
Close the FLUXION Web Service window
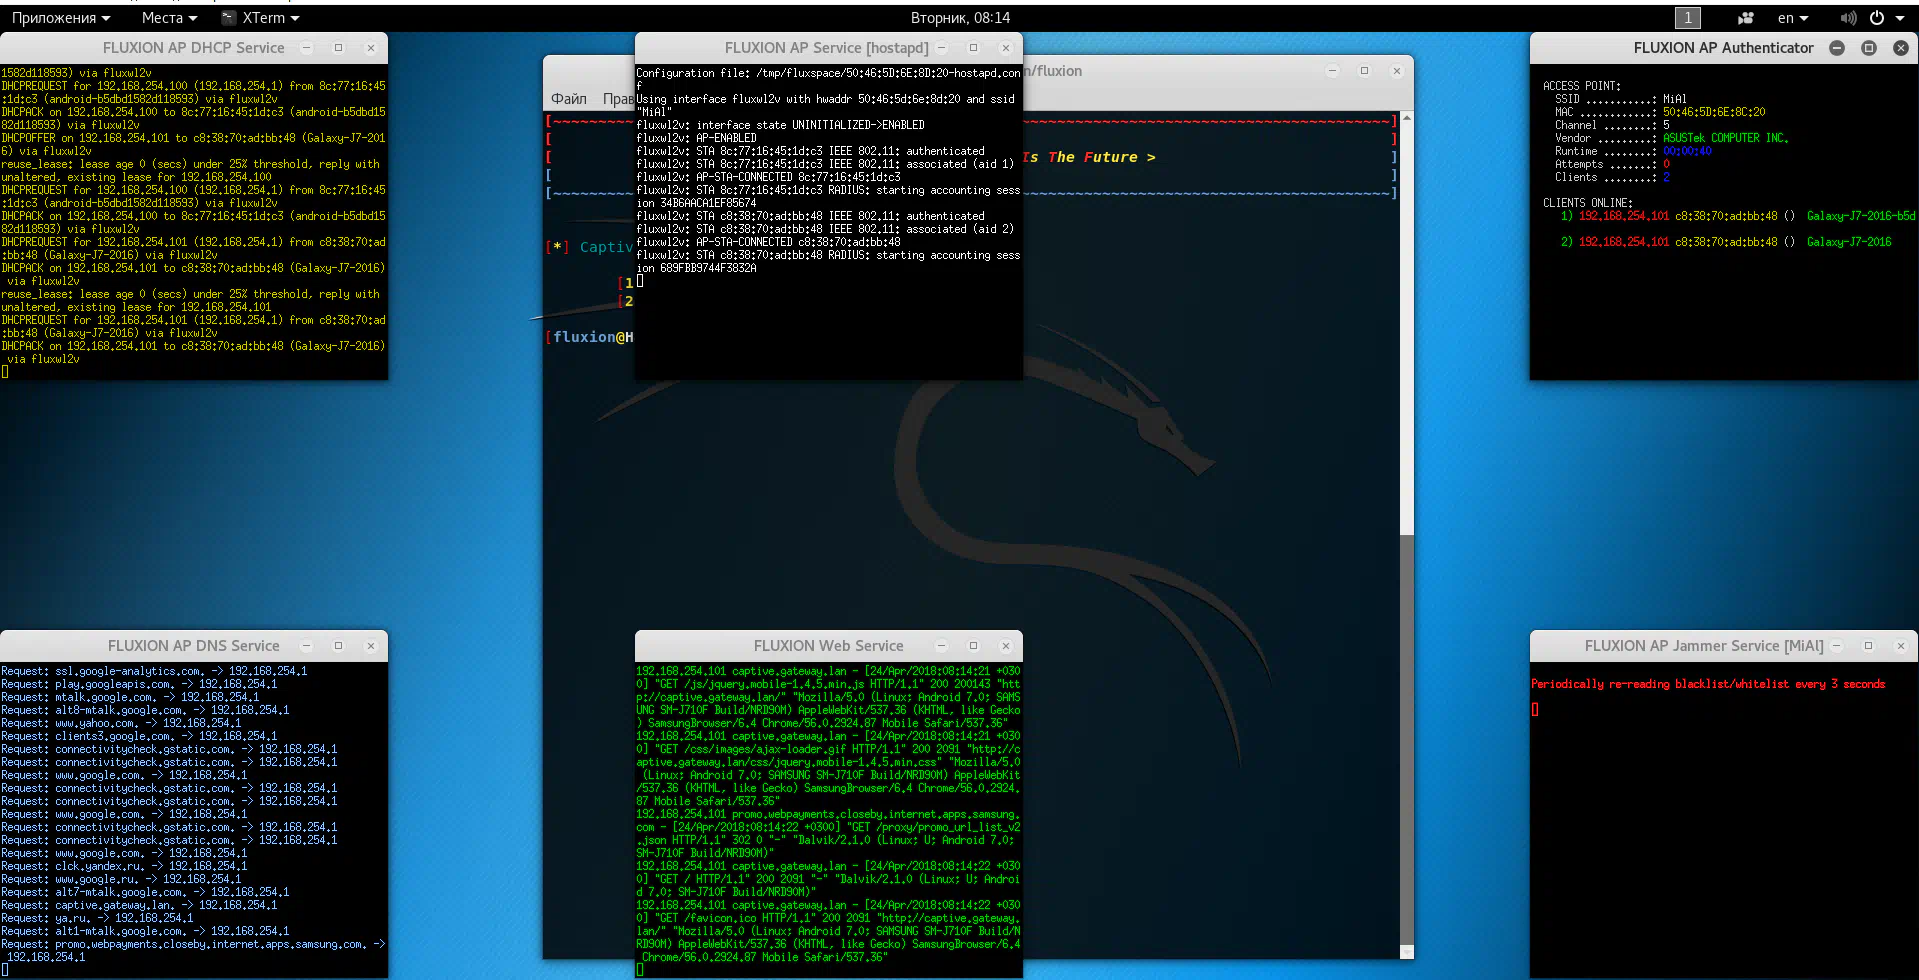click(1006, 646)
